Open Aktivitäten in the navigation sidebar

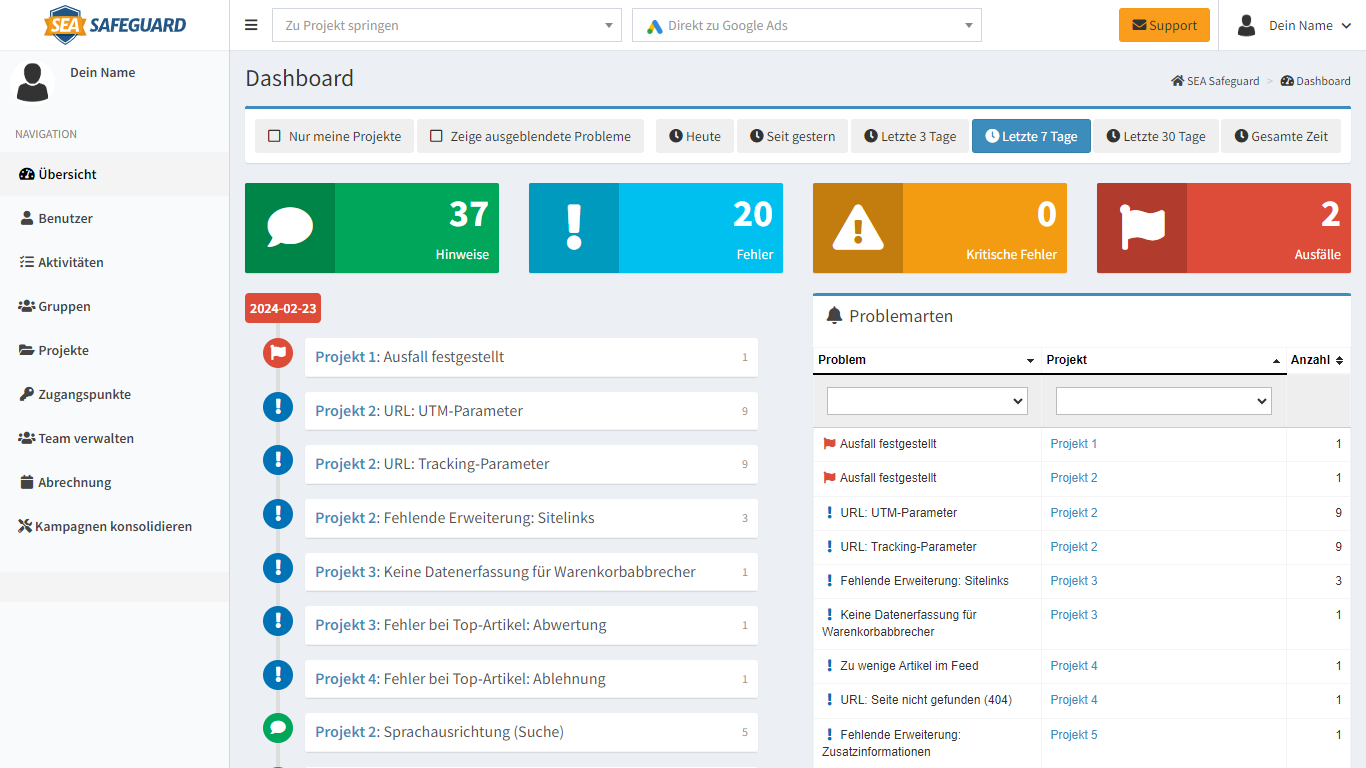click(70, 262)
